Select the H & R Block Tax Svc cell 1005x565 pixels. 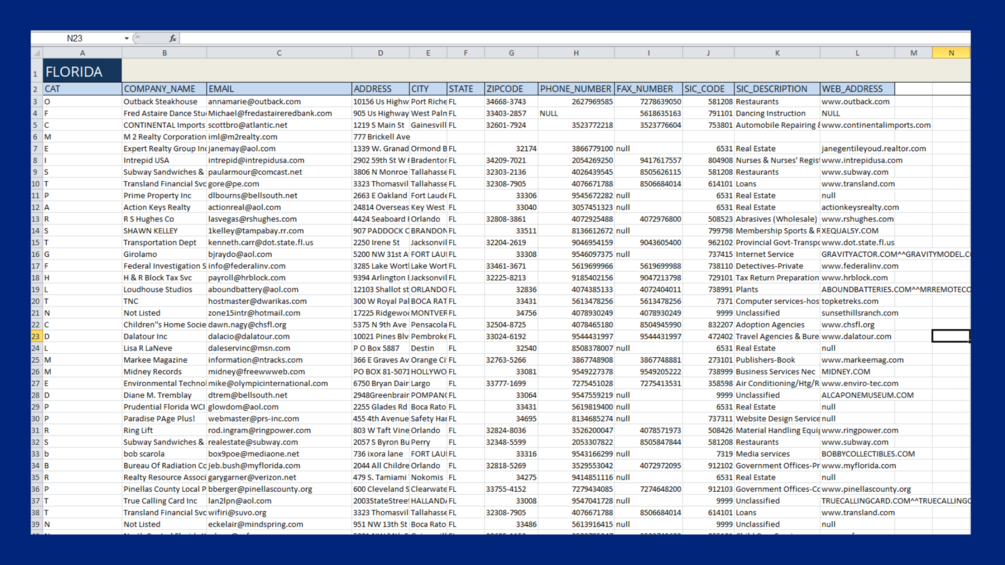tap(164, 277)
